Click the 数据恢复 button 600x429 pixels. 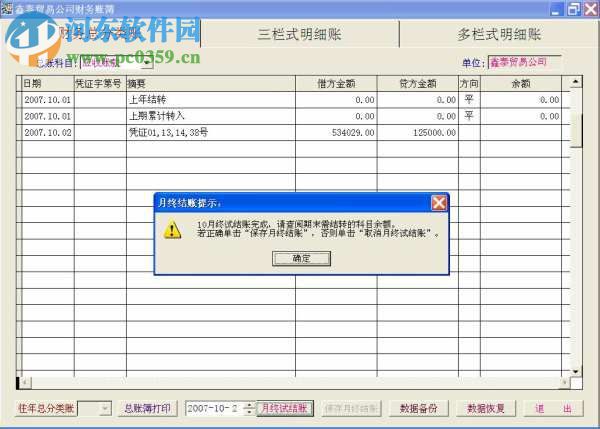coord(486,408)
